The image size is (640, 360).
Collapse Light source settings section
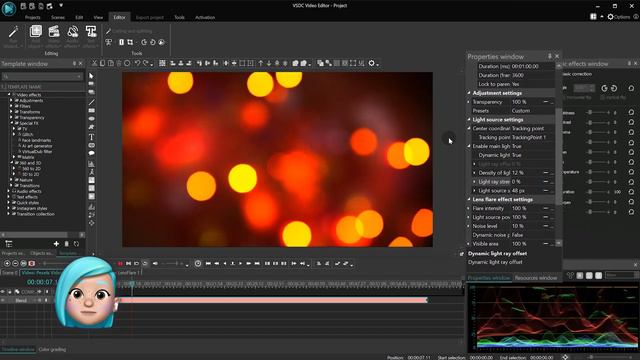469,120
